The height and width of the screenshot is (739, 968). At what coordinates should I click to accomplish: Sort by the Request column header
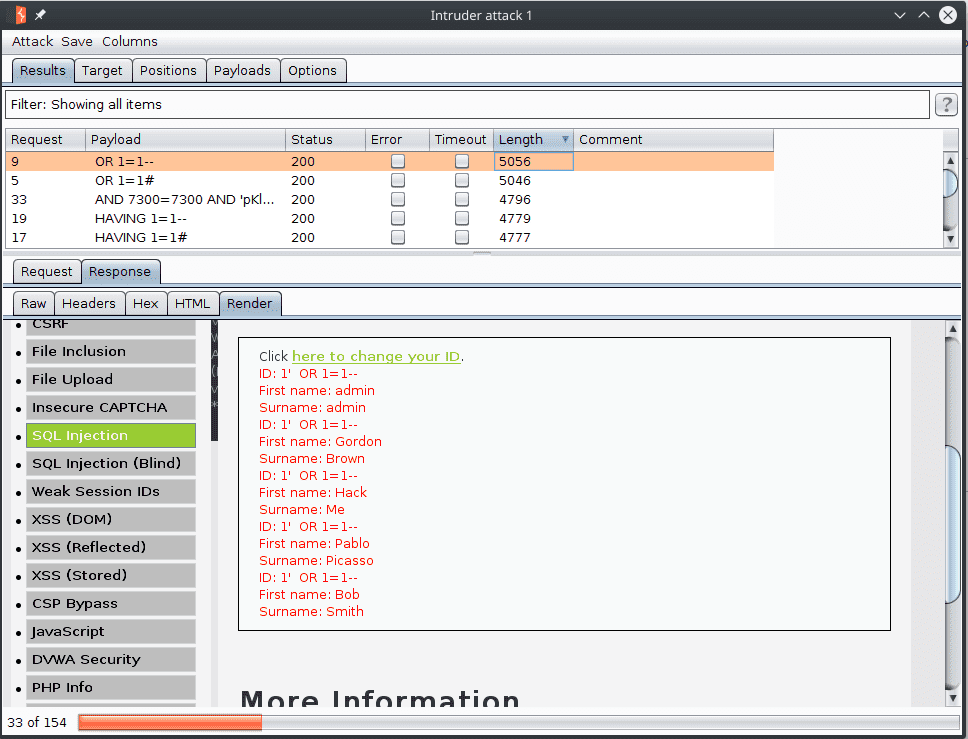coord(46,140)
